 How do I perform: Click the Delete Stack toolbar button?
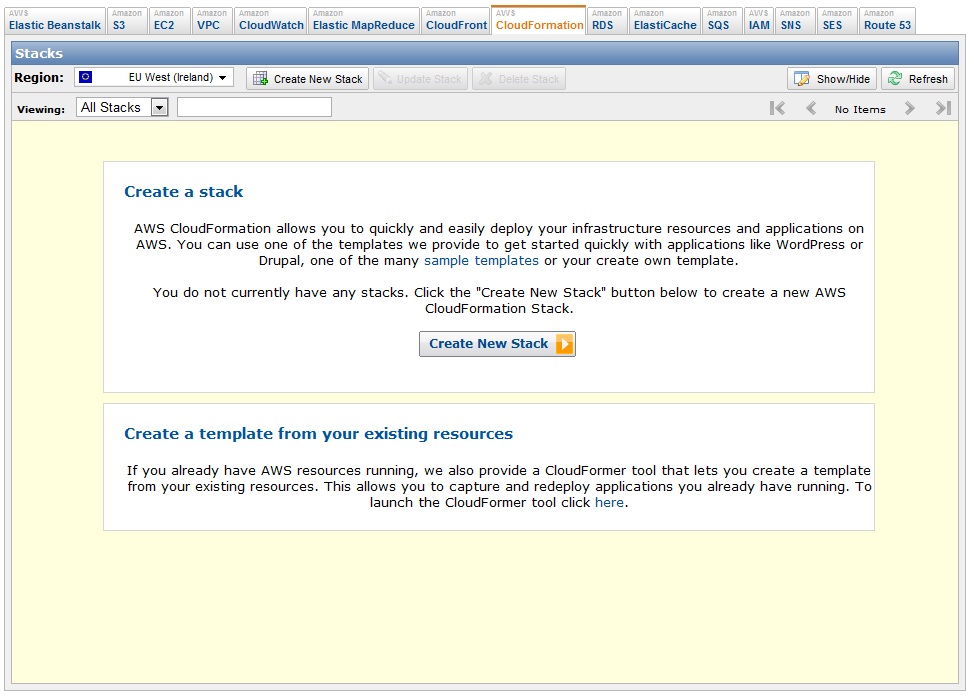pos(519,79)
